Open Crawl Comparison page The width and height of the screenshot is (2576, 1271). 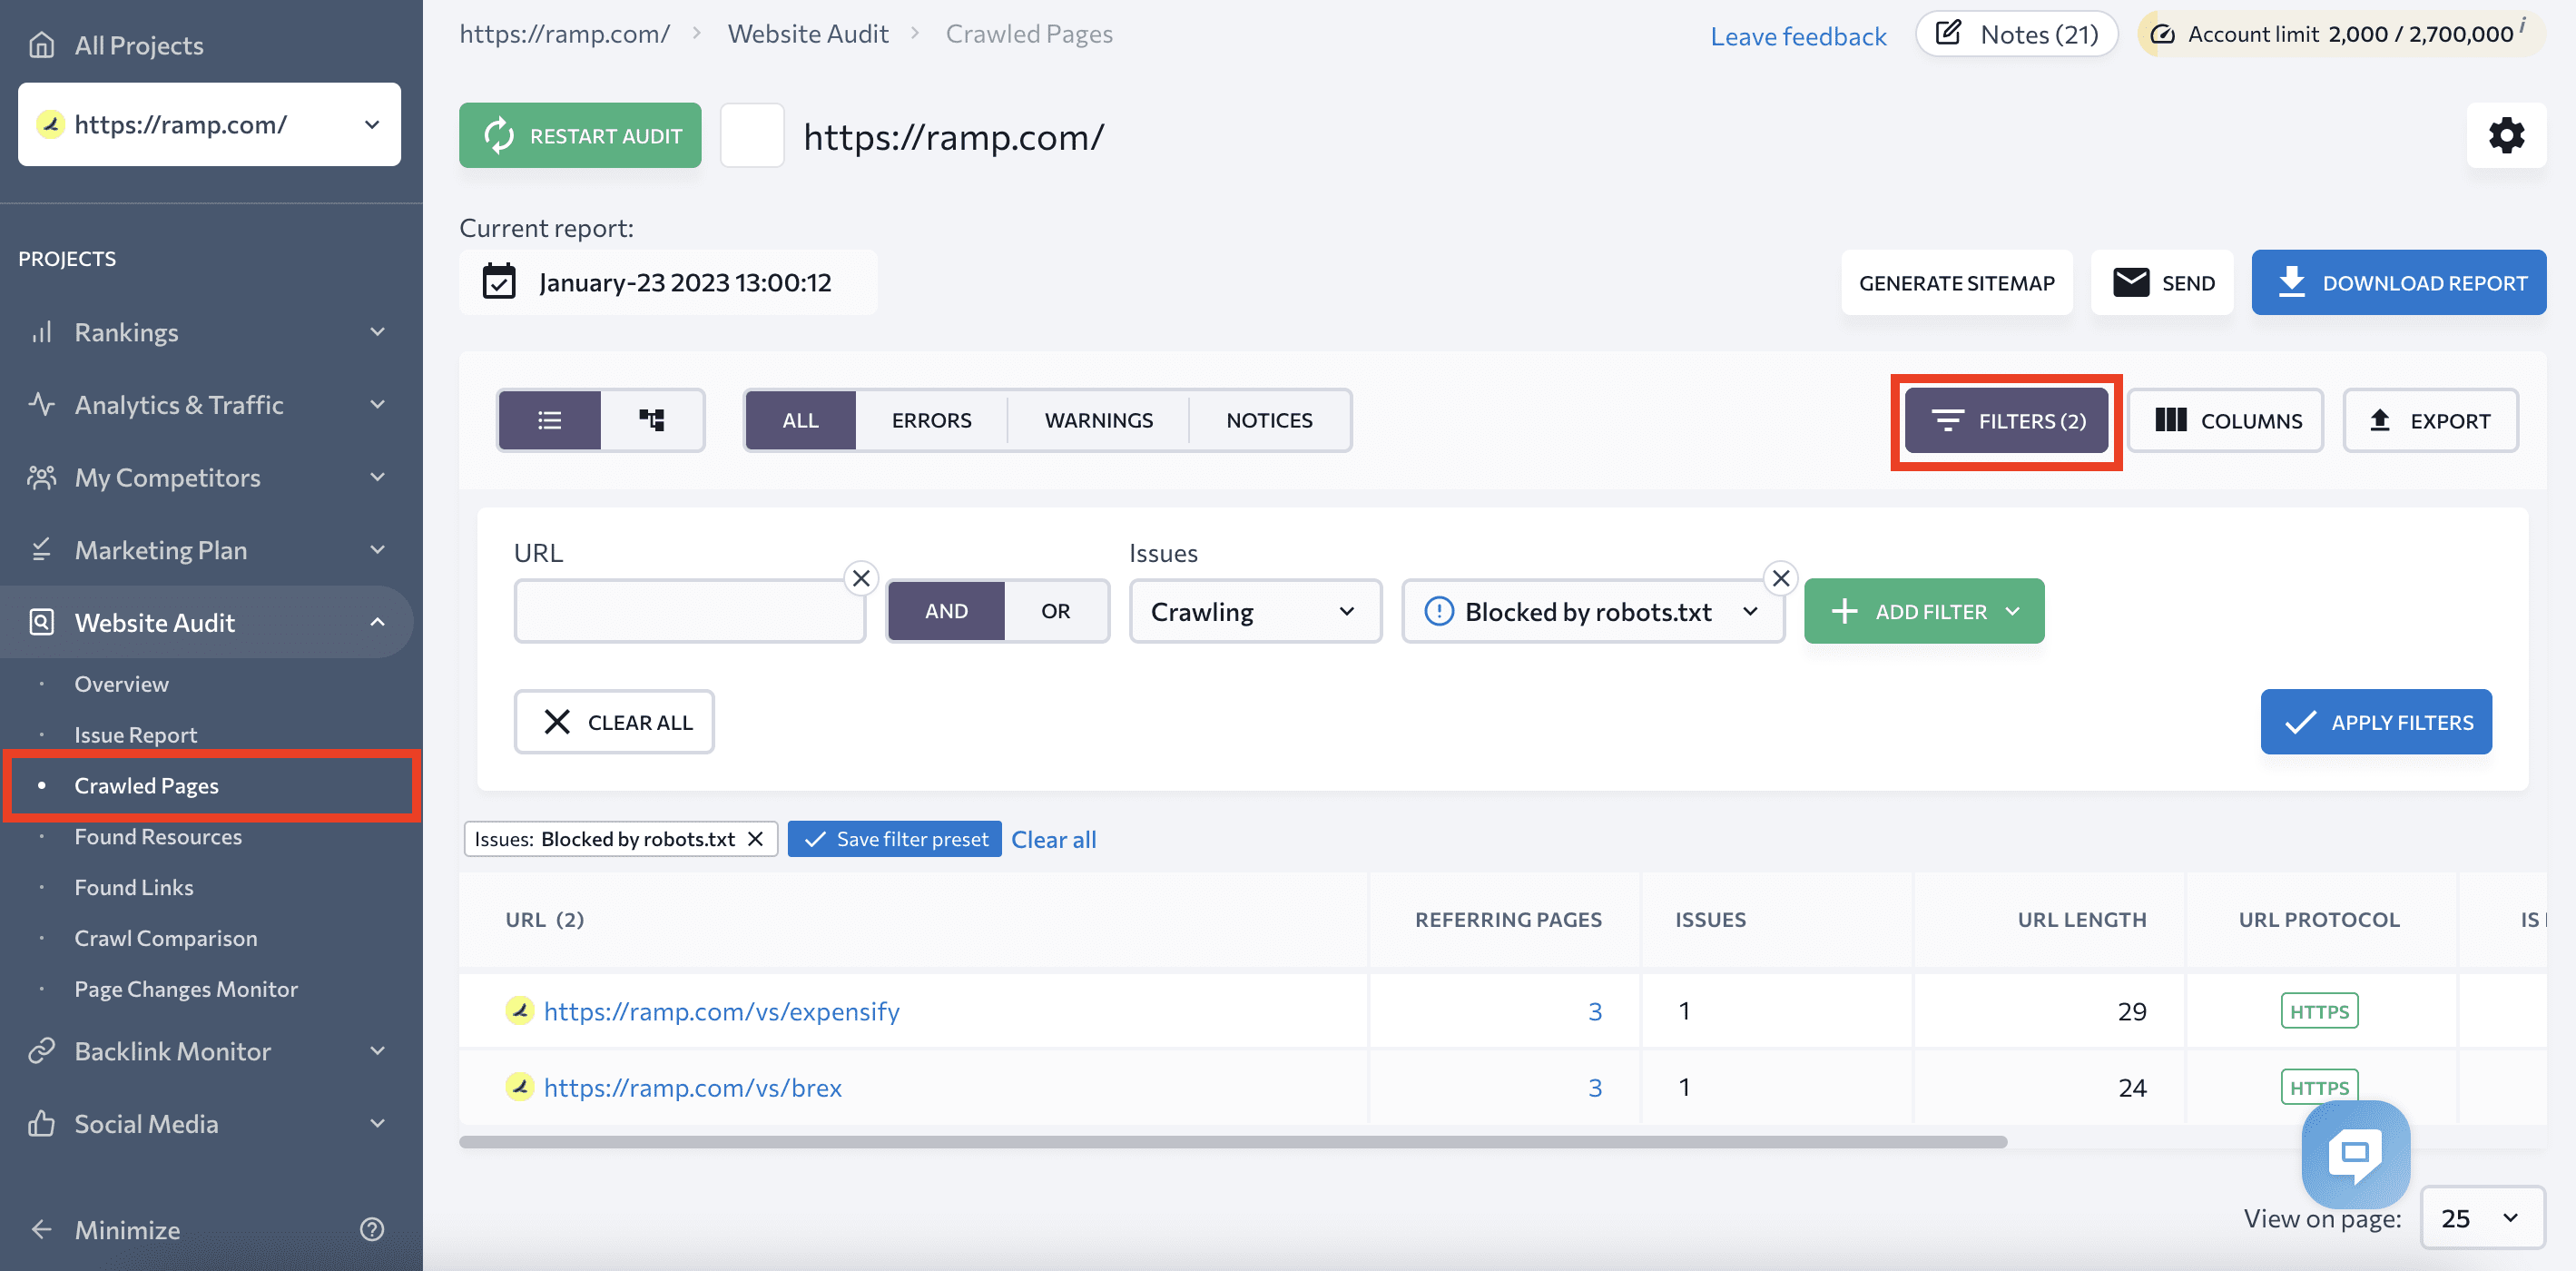(x=166, y=938)
